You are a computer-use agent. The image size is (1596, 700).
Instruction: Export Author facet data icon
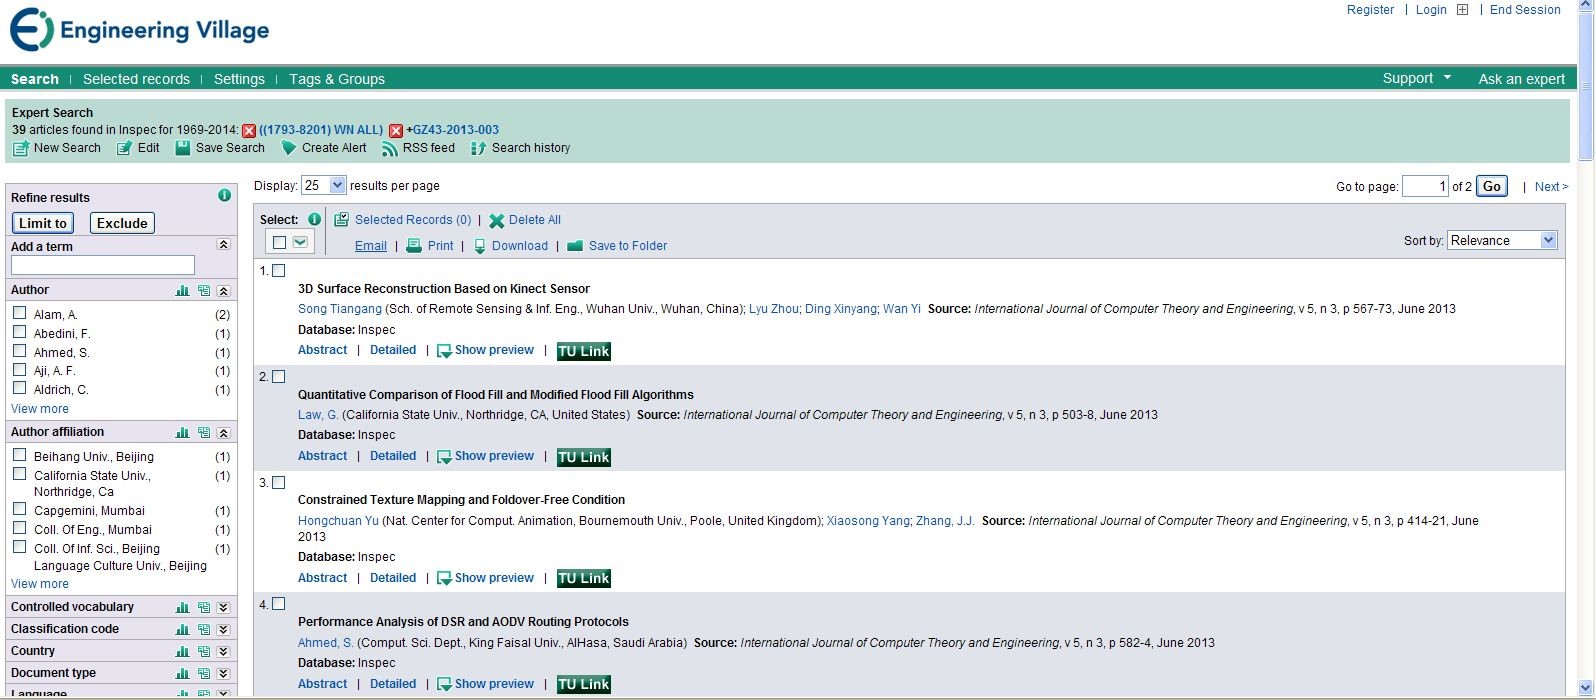click(x=204, y=291)
